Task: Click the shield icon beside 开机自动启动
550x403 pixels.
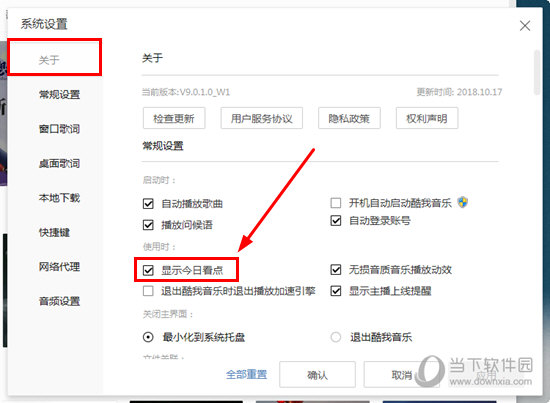Action: pyautogui.click(x=463, y=202)
